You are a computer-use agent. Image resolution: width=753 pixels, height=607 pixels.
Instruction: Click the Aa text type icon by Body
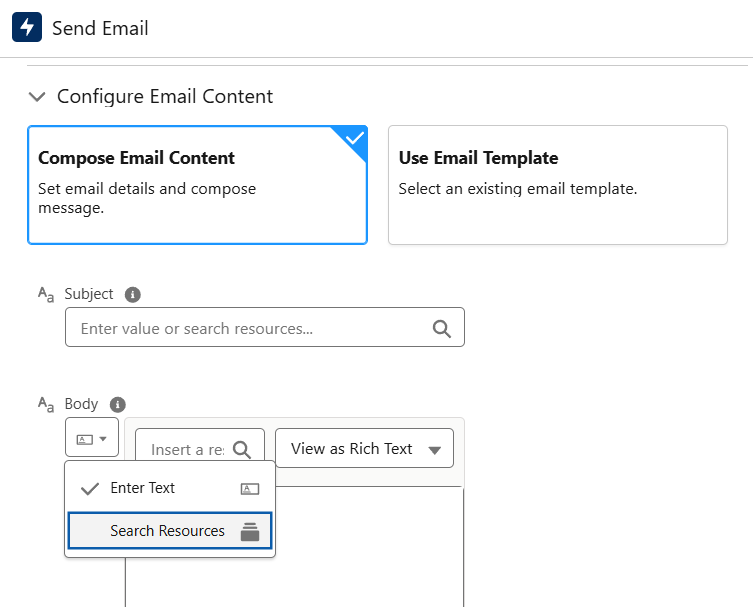(x=46, y=405)
